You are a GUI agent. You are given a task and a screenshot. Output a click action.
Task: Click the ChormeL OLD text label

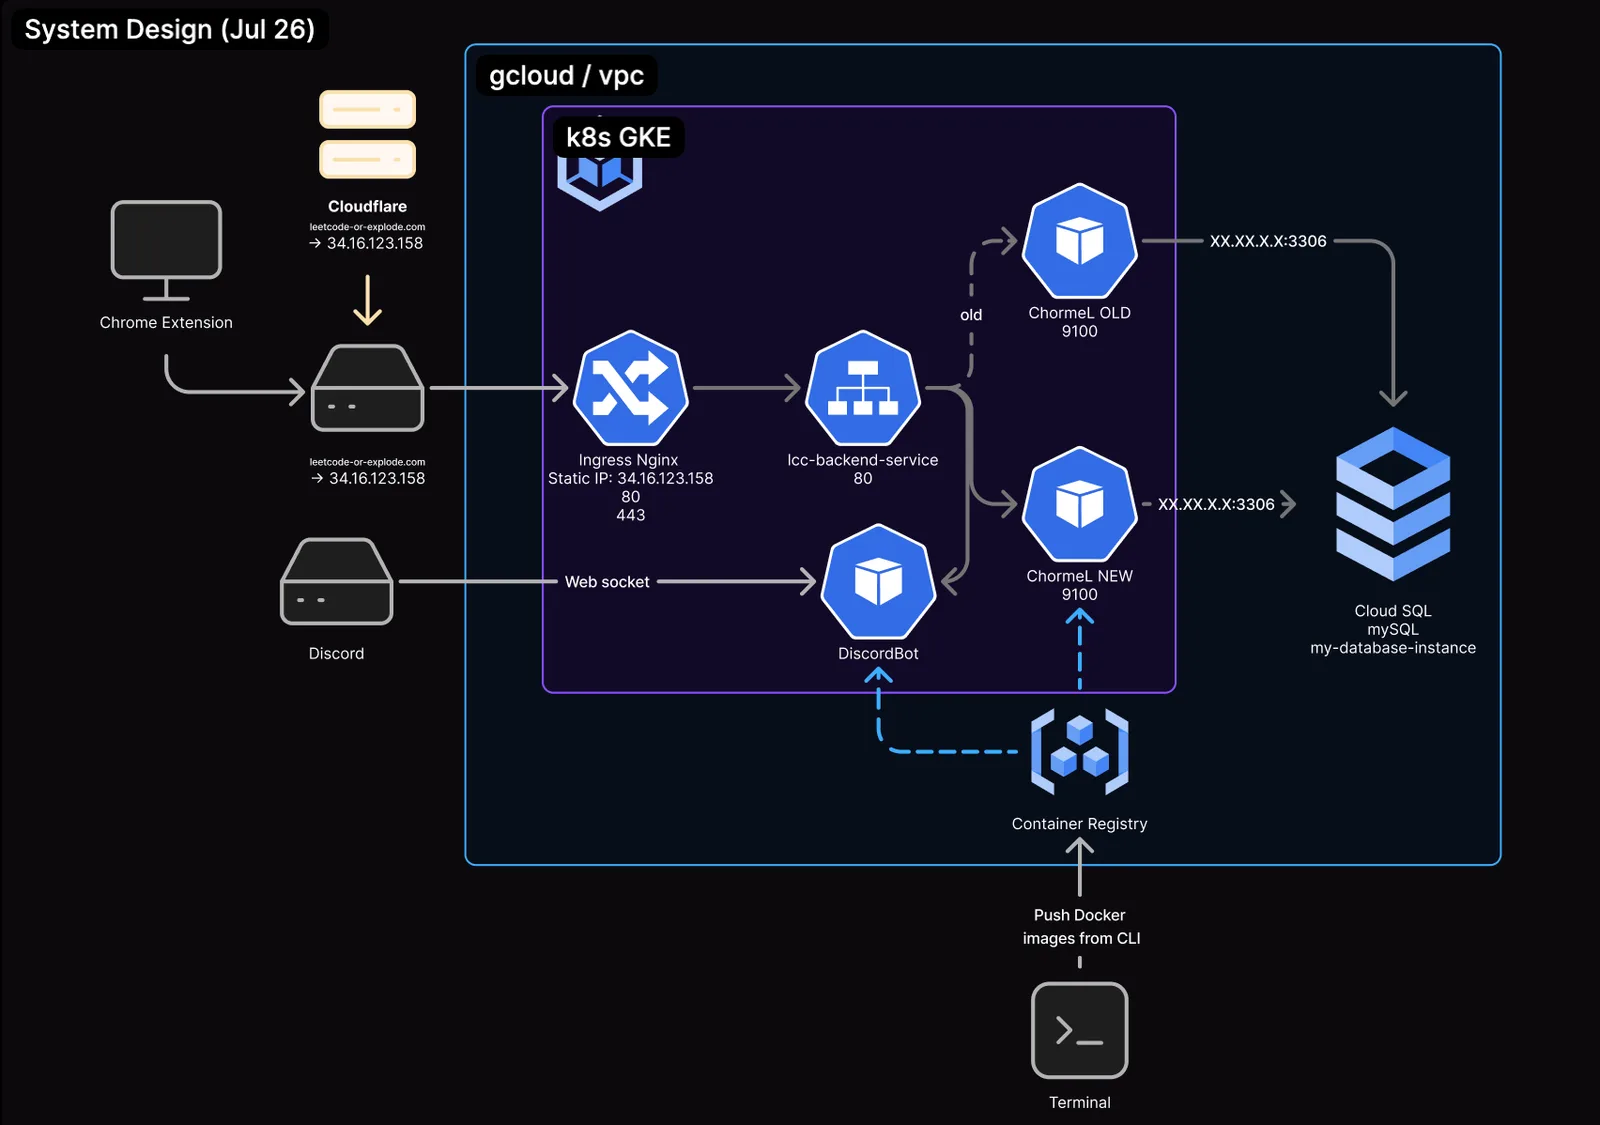(1080, 313)
